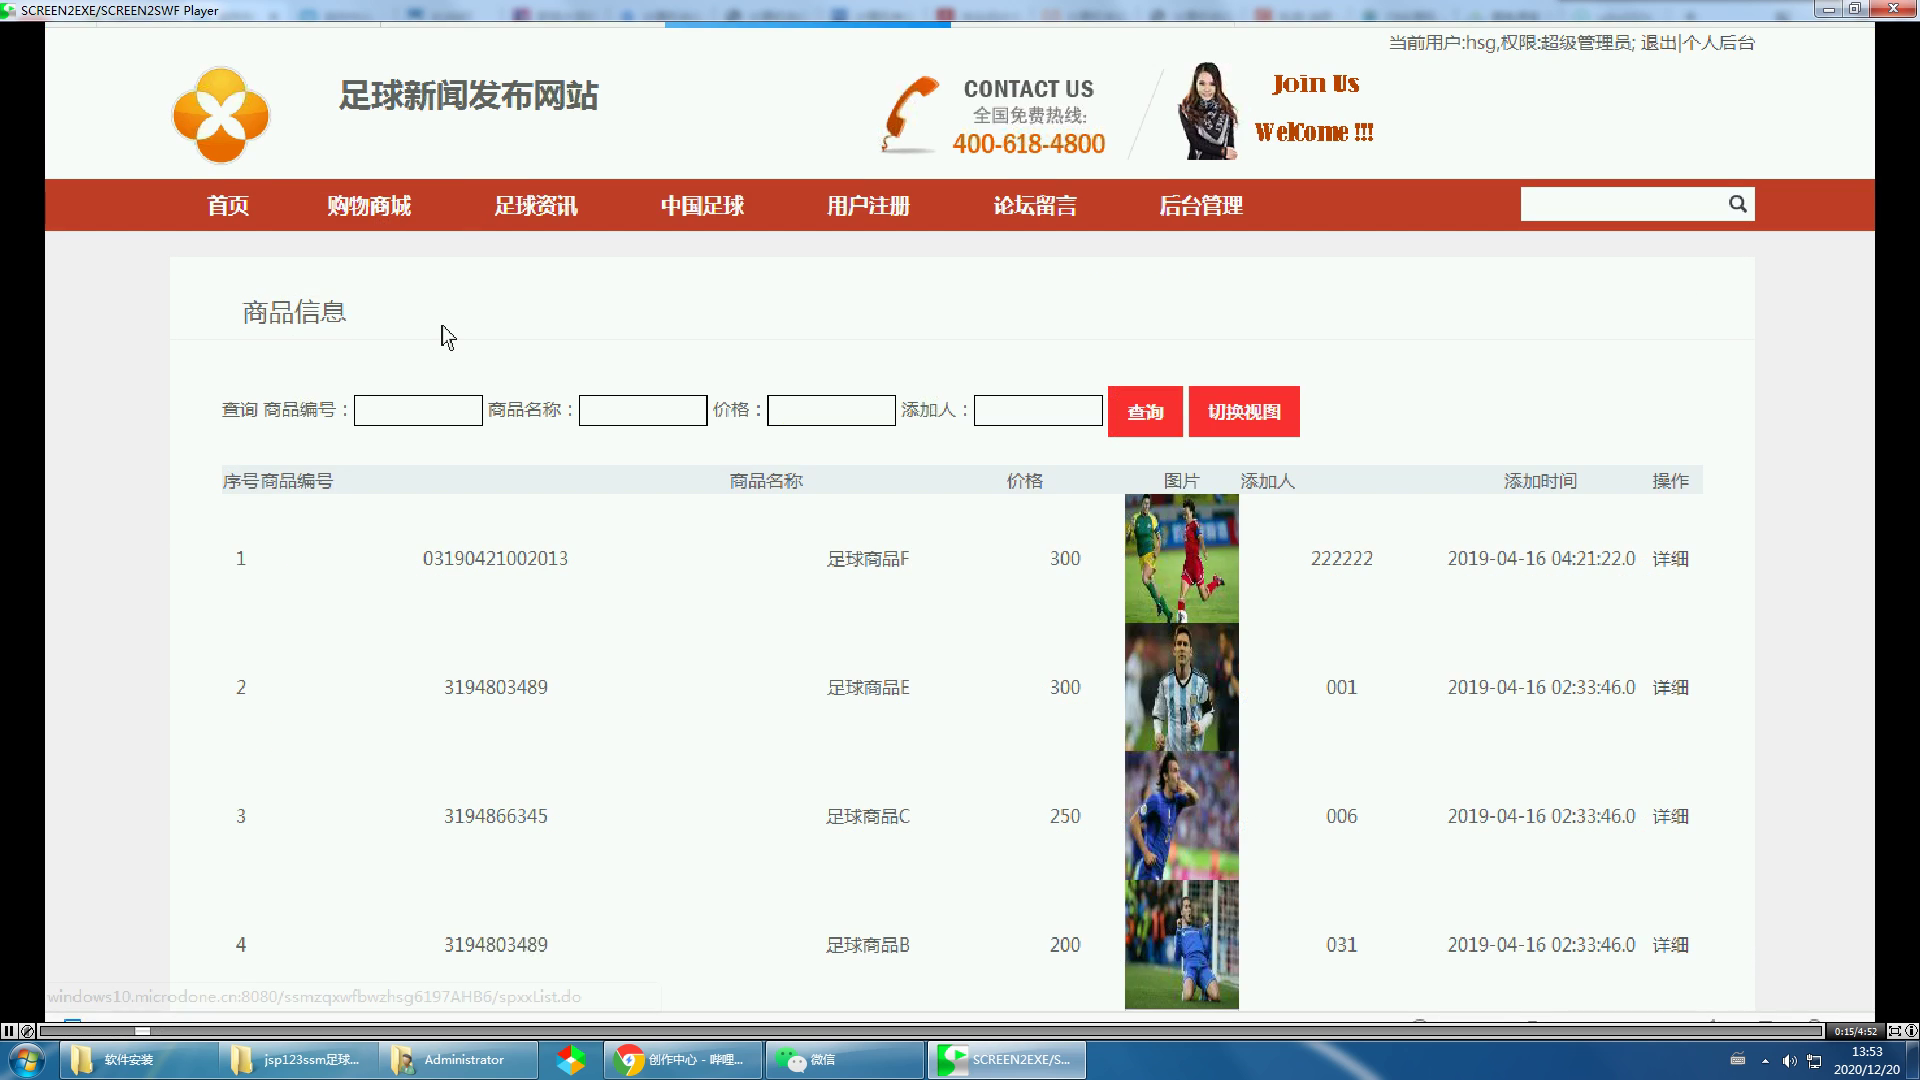
Task: Focus the 商品编号 query input
Action: [418, 411]
